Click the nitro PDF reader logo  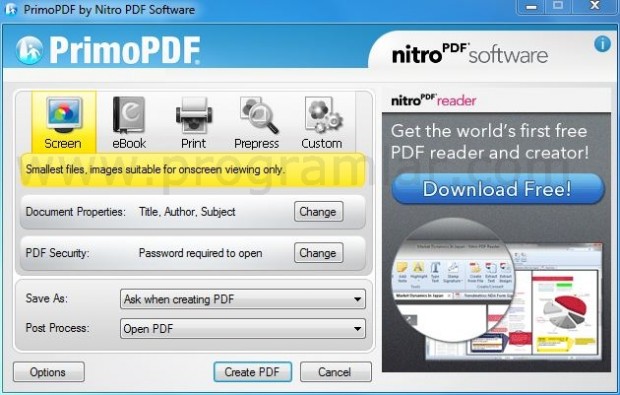(x=433, y=100)
